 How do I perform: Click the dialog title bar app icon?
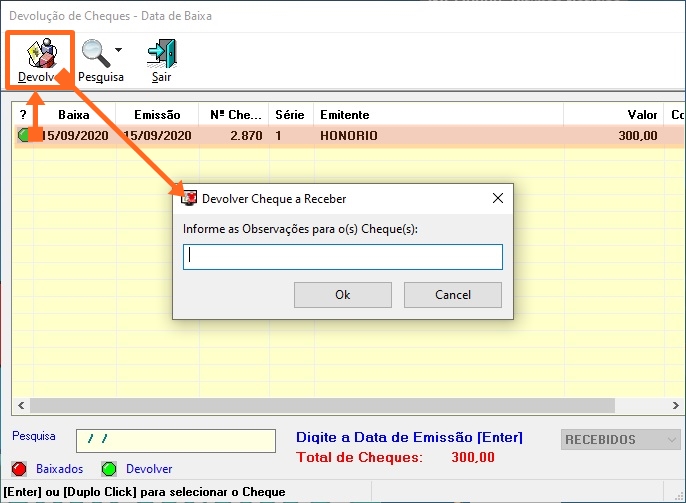click(x=189, y=199)
